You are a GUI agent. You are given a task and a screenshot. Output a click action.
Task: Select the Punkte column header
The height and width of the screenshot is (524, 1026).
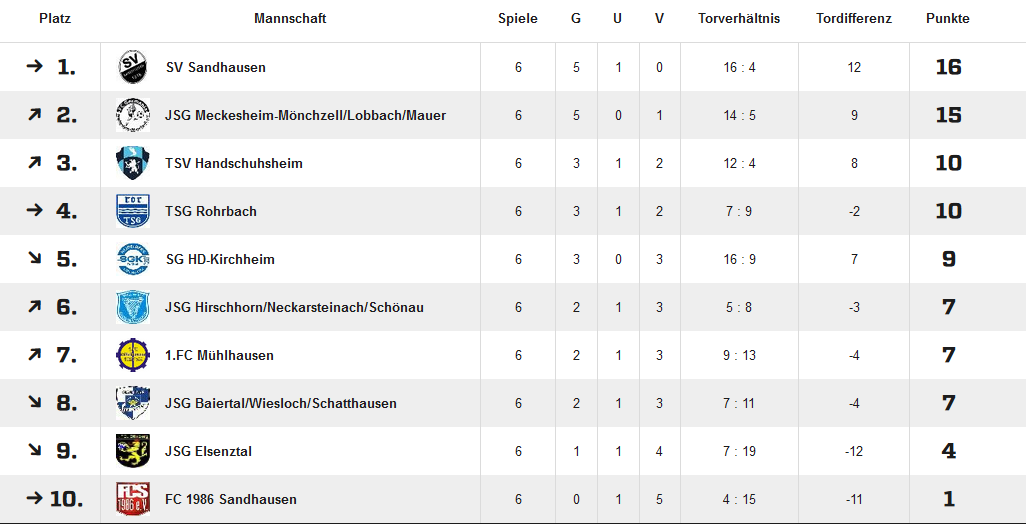pyautogui.click(x=947, y=19)
